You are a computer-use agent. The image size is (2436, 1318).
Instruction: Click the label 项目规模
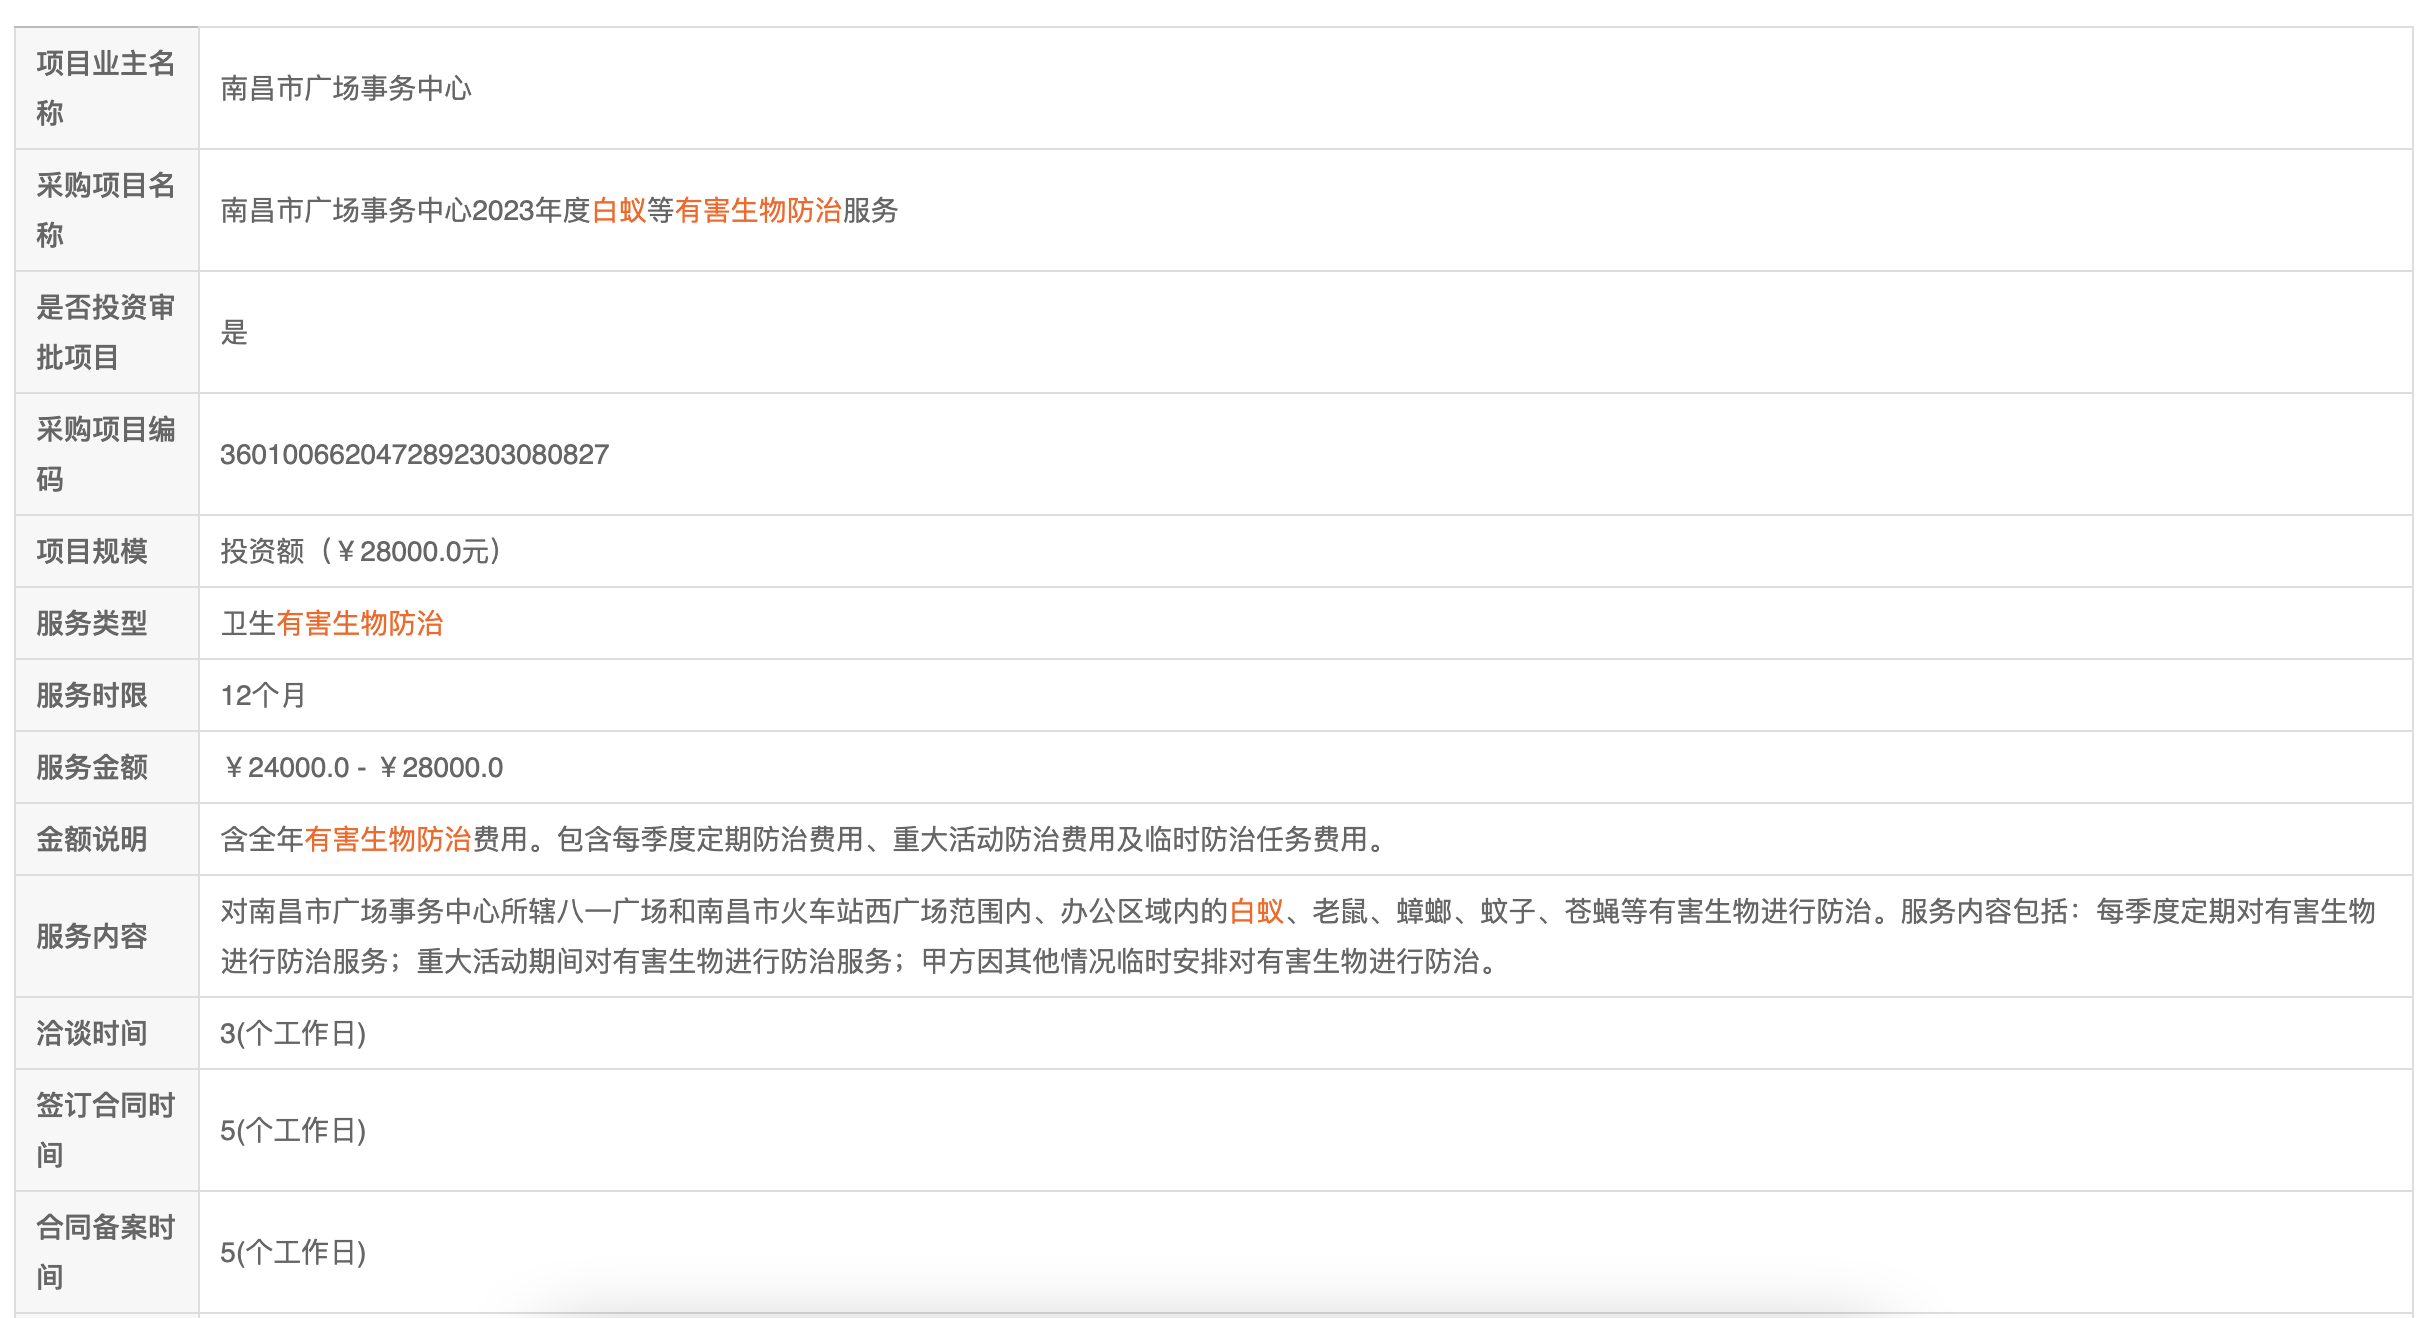tap(92, 551)
